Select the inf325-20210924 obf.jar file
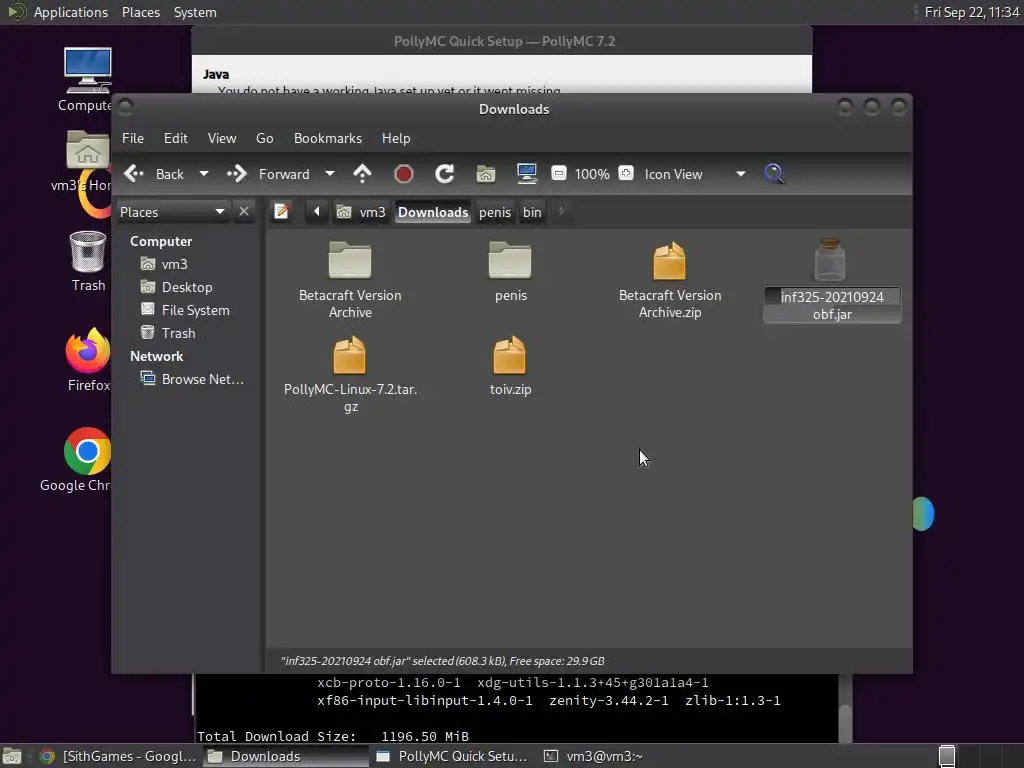The image size is (1024, 768). click(831, 280)
